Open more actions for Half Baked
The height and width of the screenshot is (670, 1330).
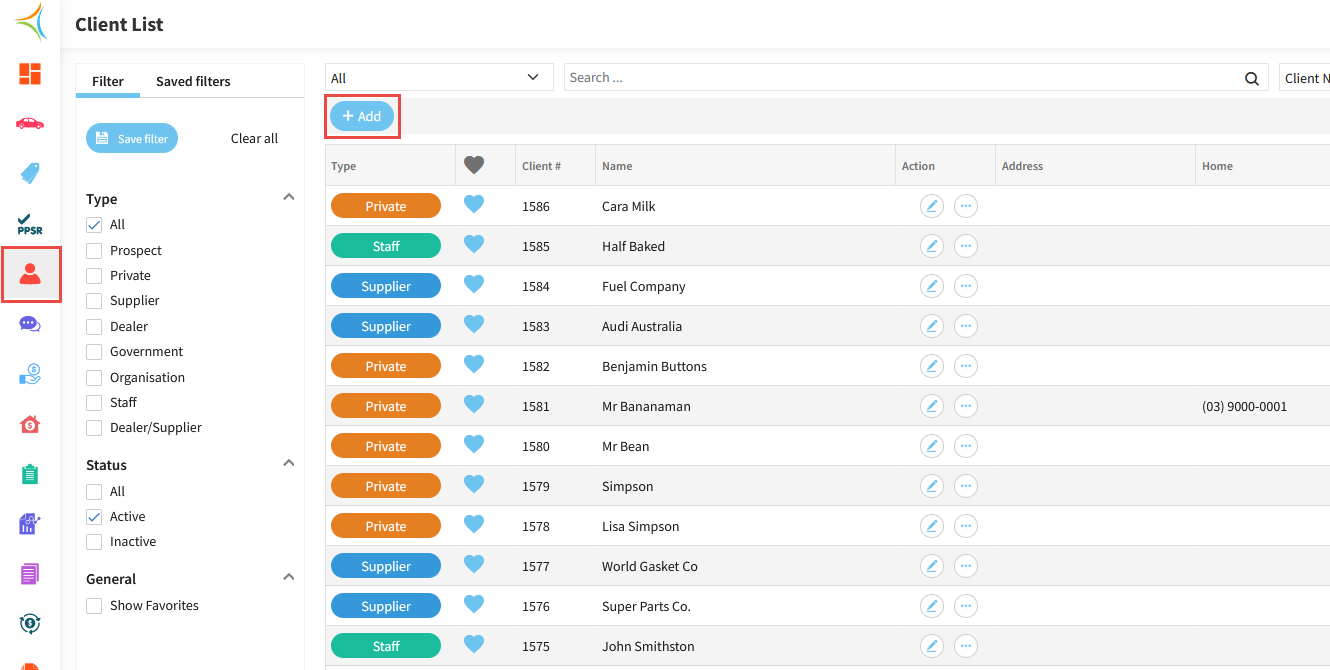point(966,246)
